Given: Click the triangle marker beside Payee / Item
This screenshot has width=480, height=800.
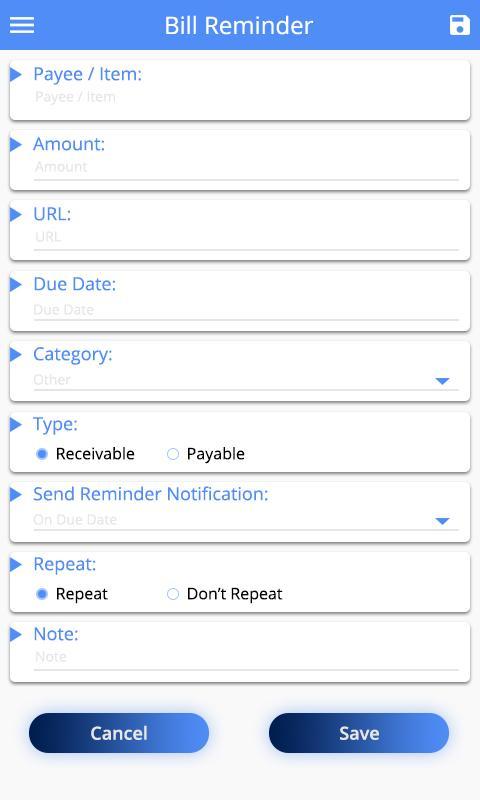Looking at the screenshot, I should click(x=16, y=74).
